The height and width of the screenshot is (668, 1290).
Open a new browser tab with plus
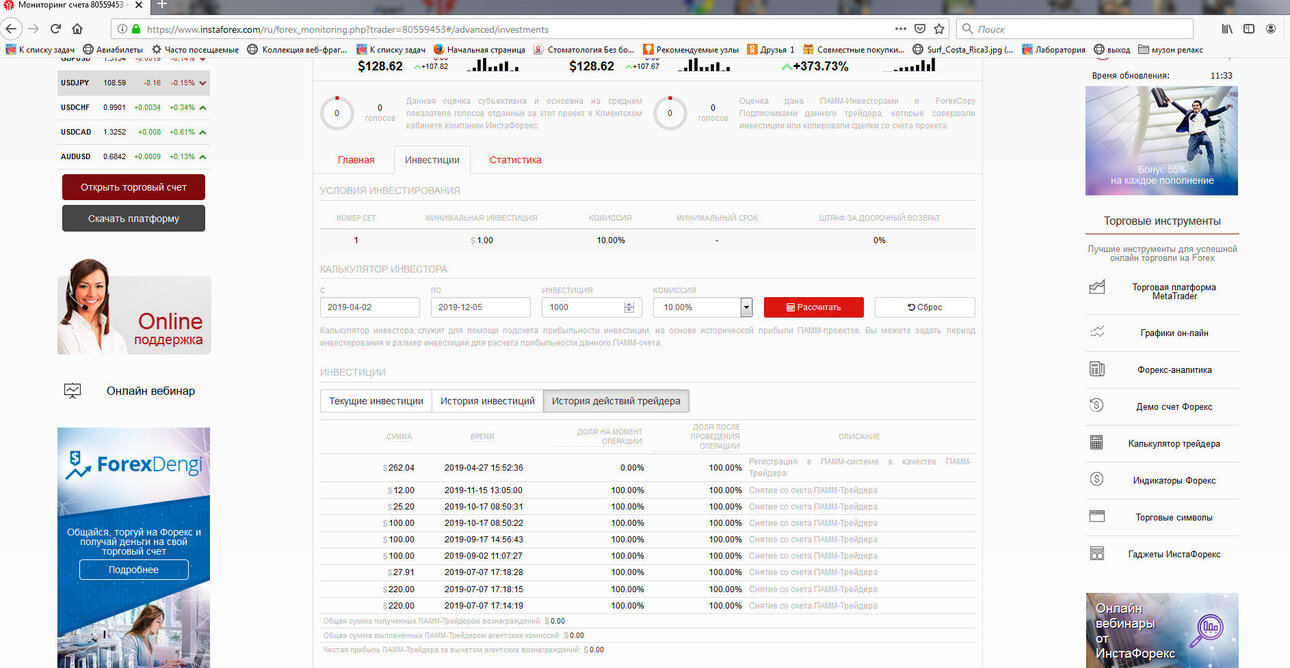coord(163,5)
